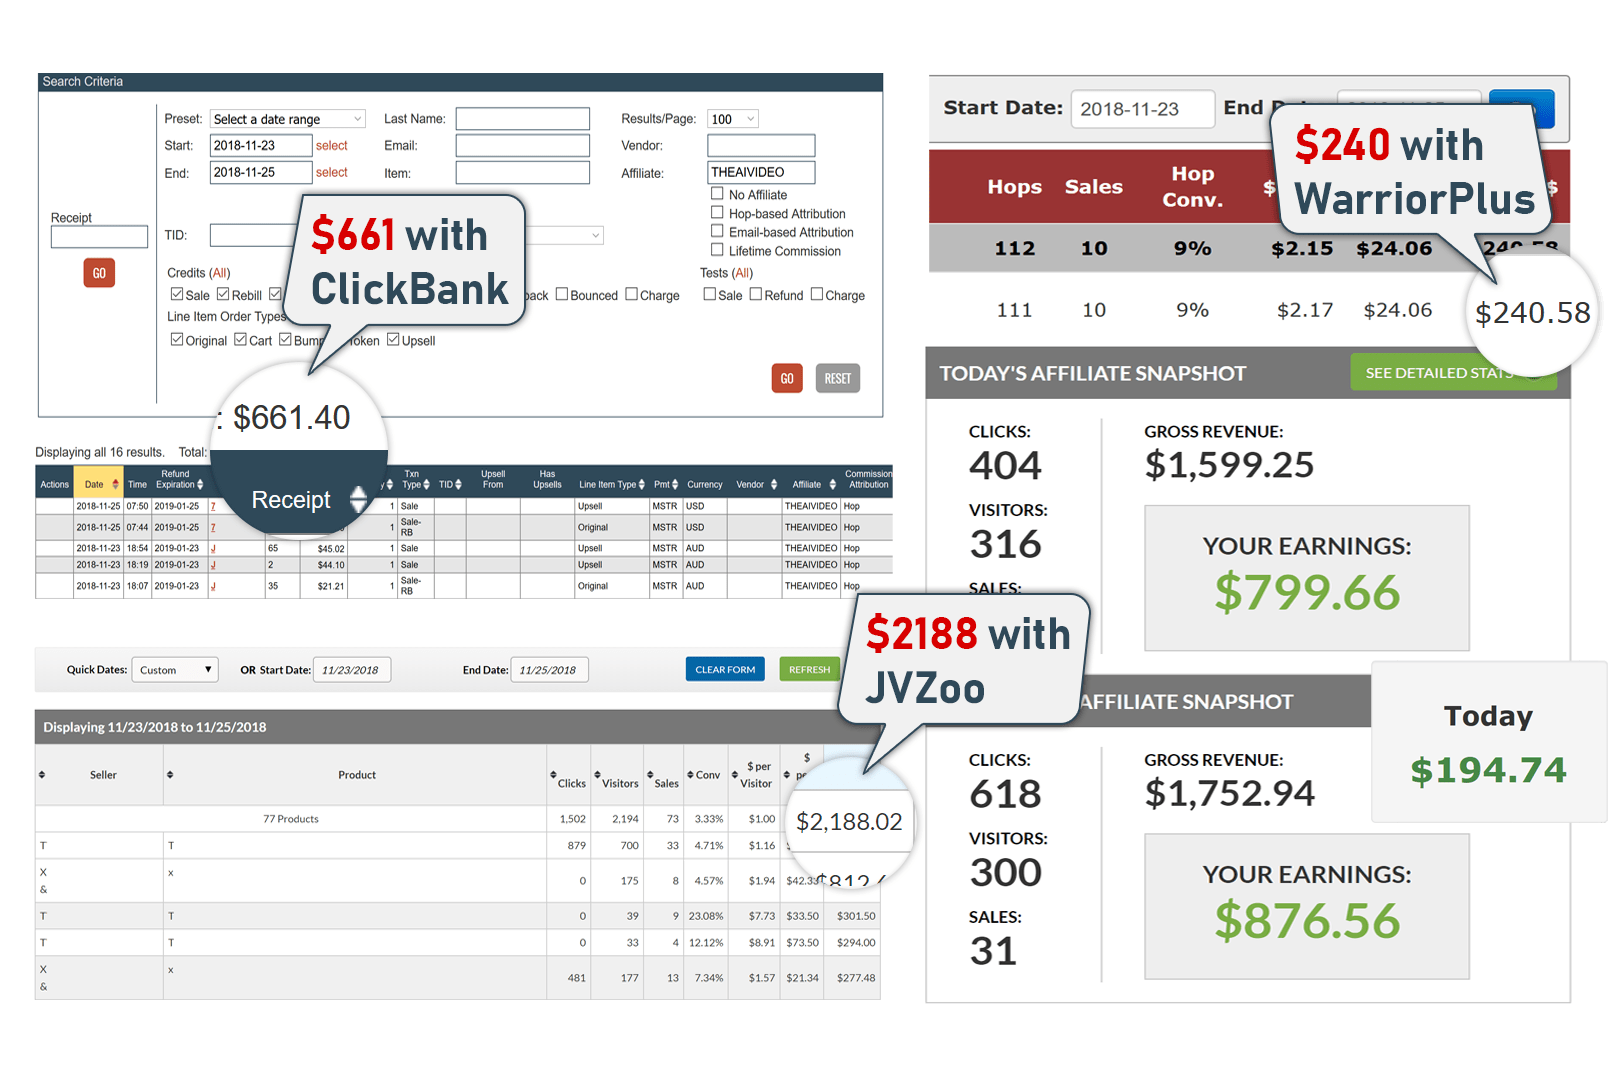Click the End field with 2018-11-25

[x=261, y=172]
